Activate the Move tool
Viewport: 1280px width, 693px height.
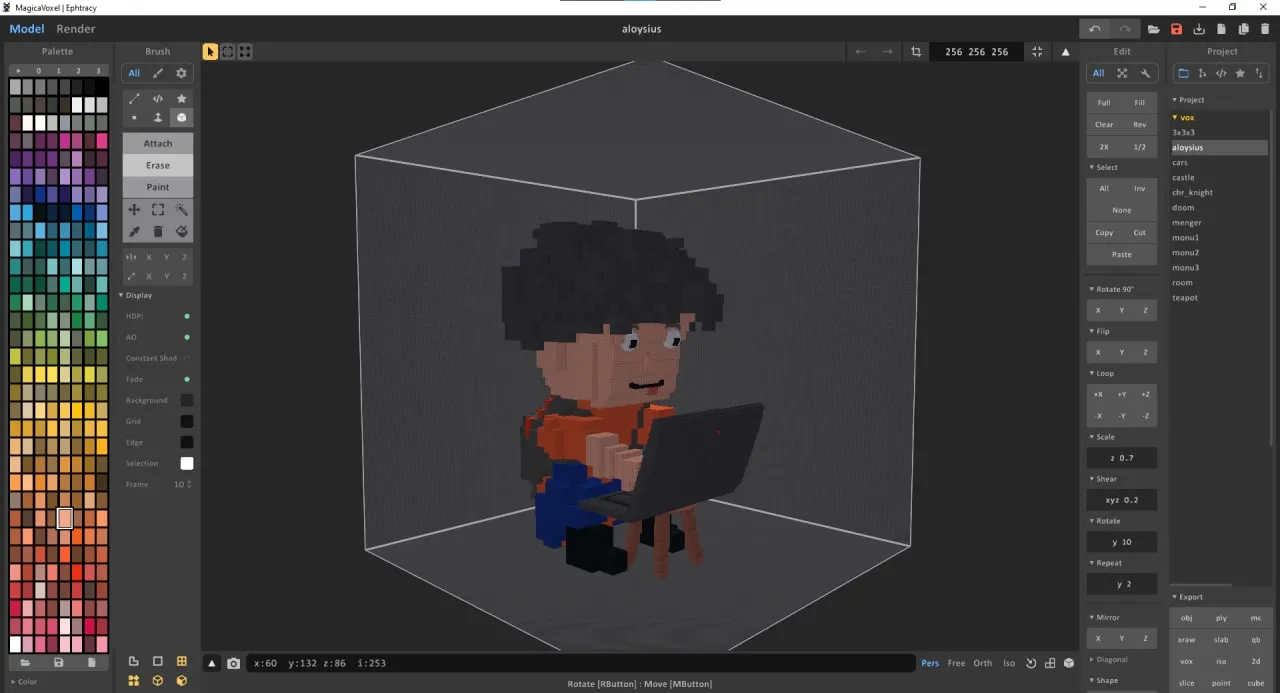point(133,210)
